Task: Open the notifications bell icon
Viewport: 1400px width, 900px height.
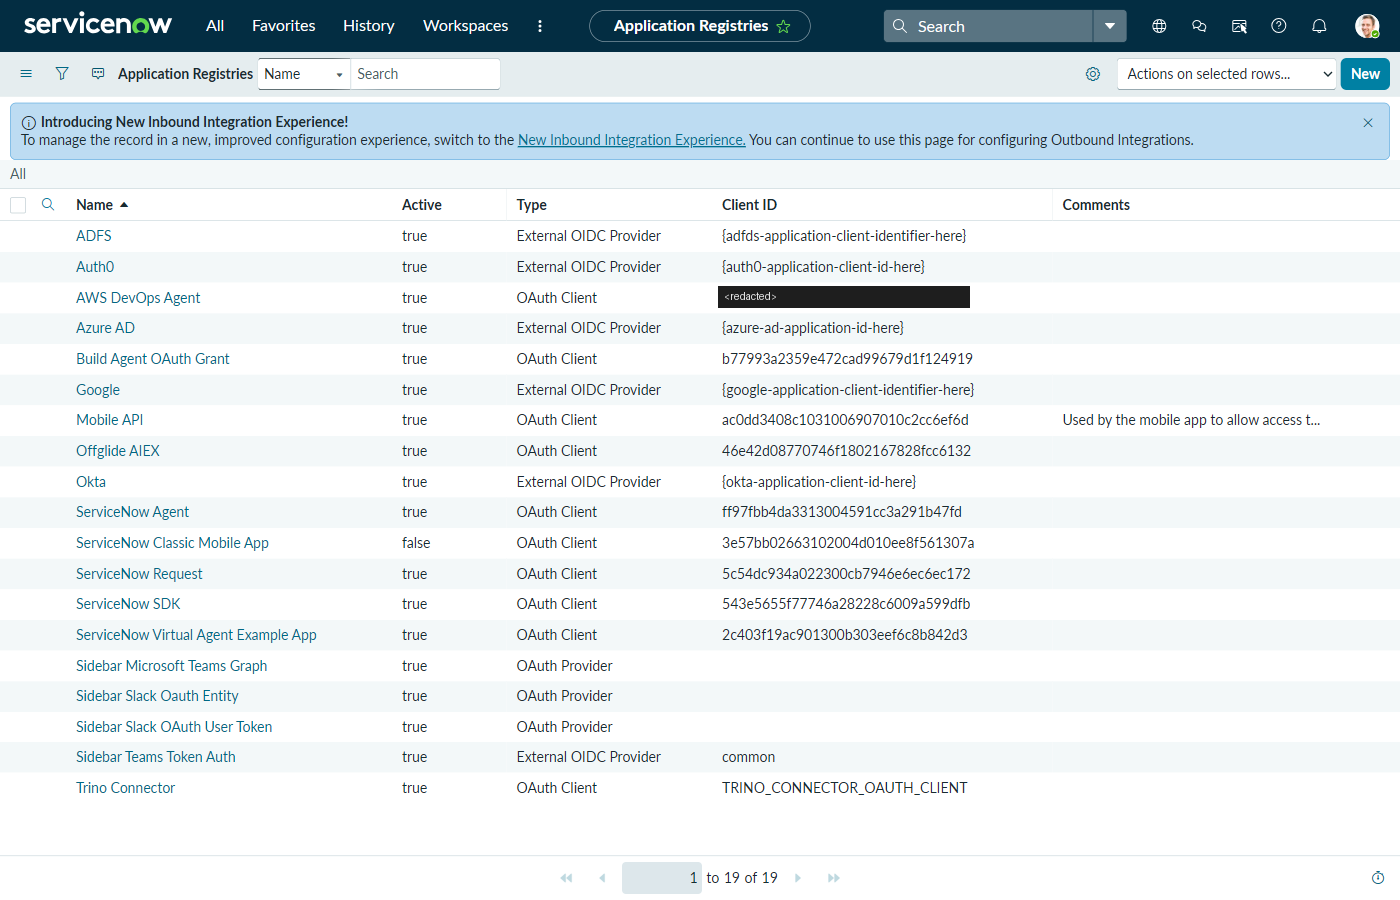Action: tap(1319, 26)
